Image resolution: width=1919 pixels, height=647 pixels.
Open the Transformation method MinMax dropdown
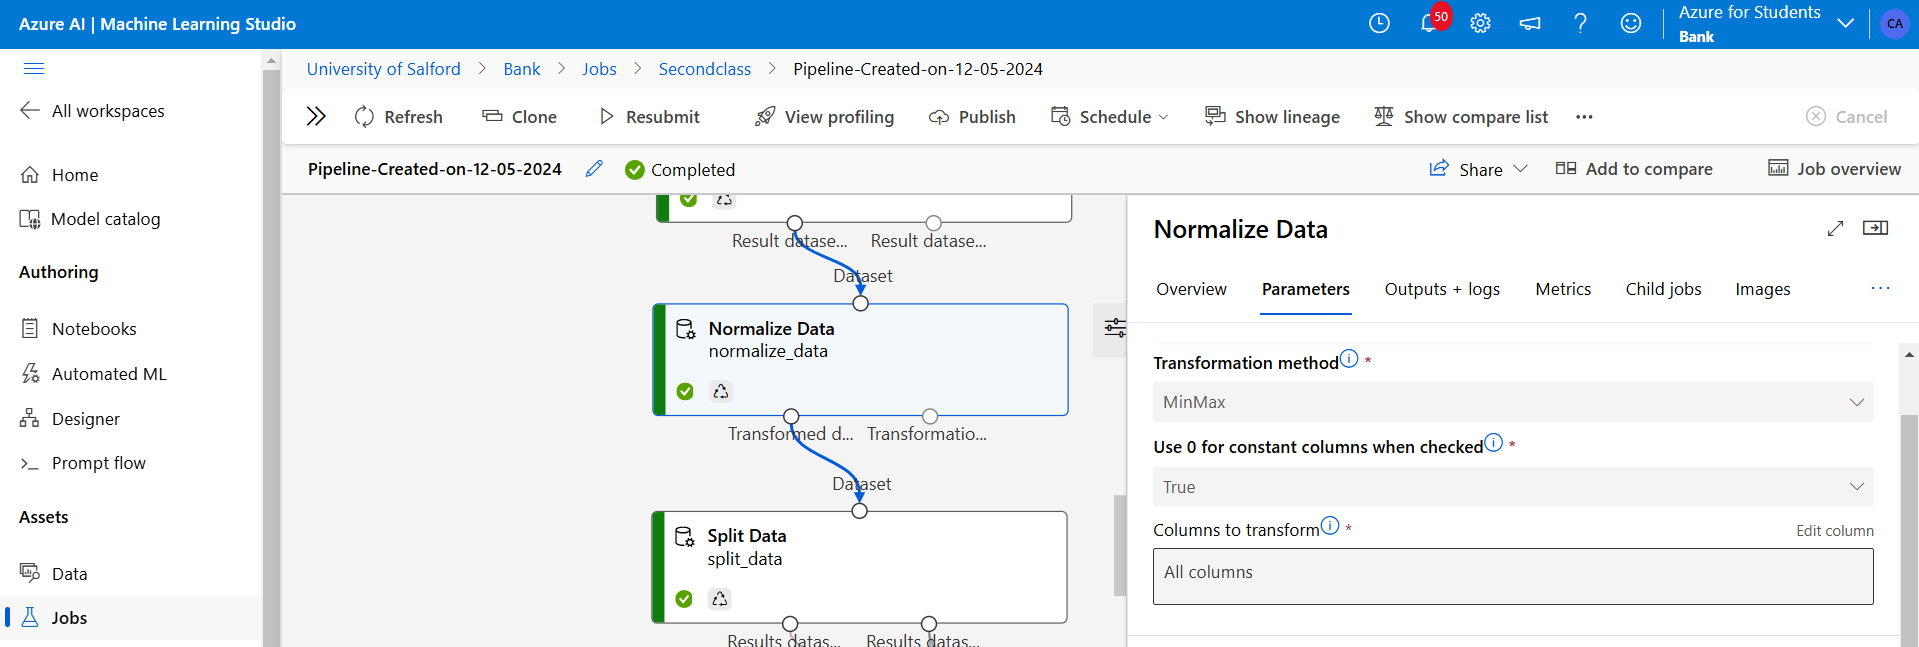click(x=1513, y=402)
